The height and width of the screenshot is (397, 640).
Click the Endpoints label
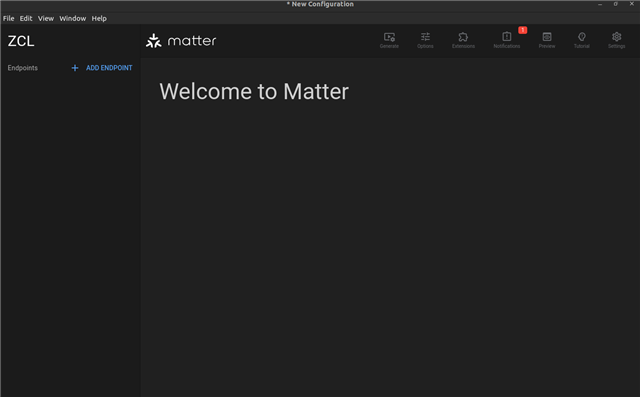click(x=22, y=68)
